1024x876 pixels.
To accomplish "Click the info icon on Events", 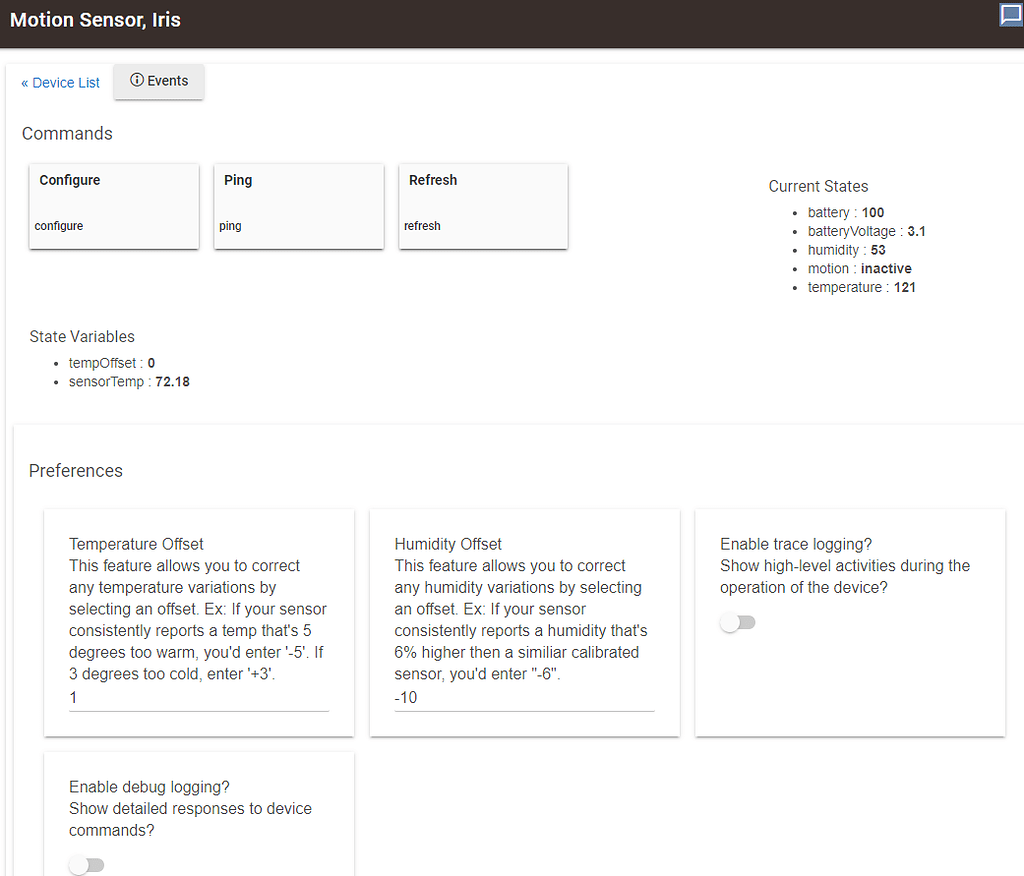I will [137, 81].
